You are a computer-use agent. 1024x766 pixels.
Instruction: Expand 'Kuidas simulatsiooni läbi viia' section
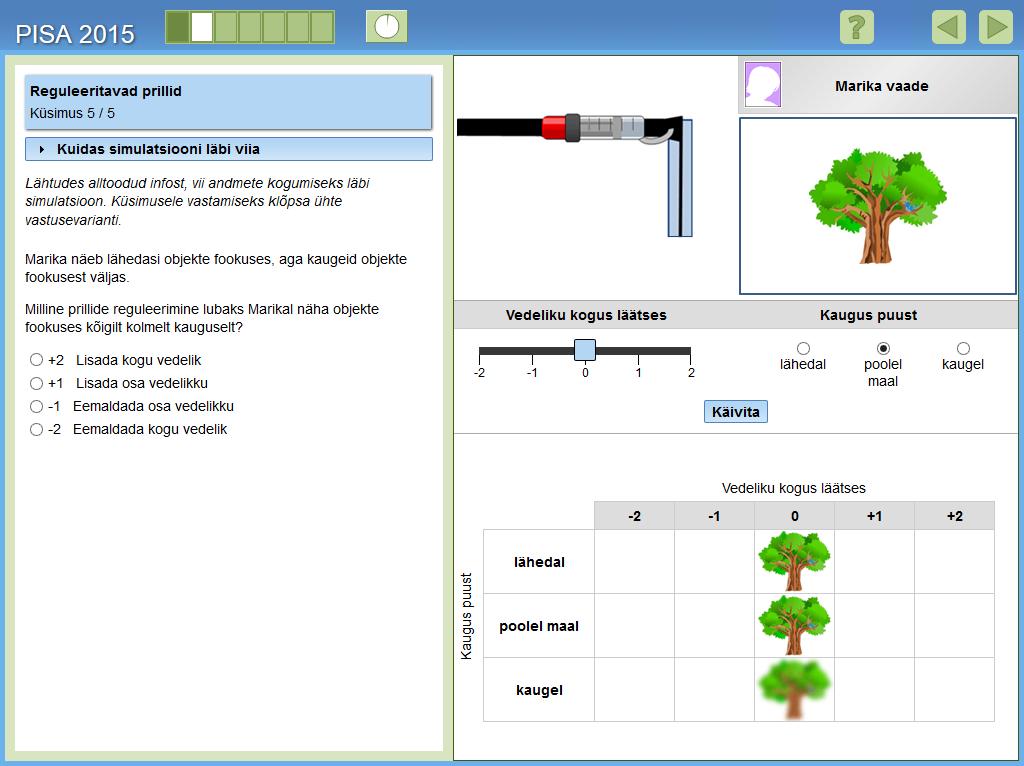[x=229, y=149]
